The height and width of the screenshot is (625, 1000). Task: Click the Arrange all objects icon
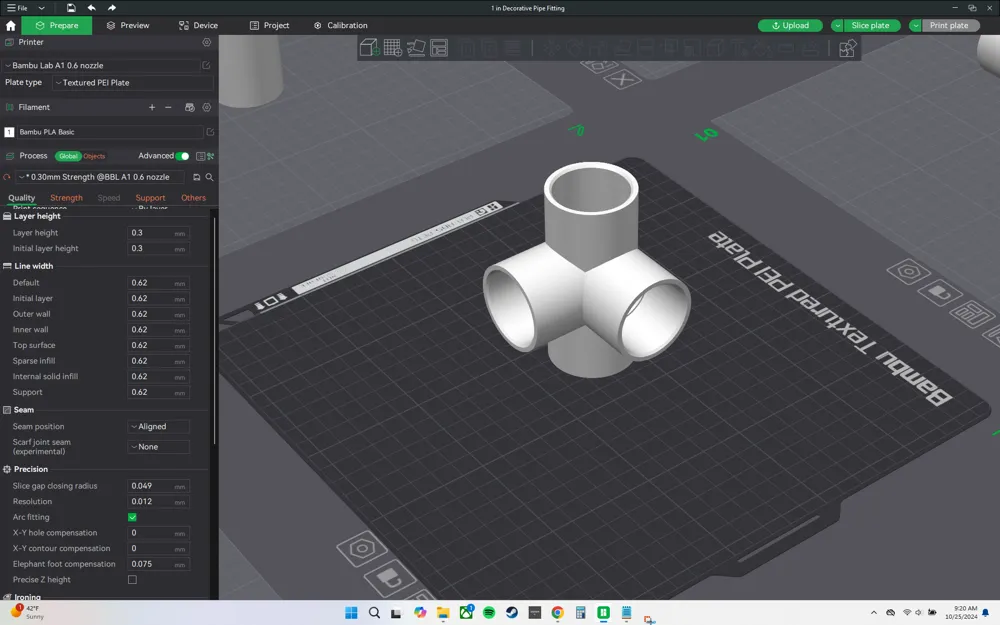[x=440, y=46]
